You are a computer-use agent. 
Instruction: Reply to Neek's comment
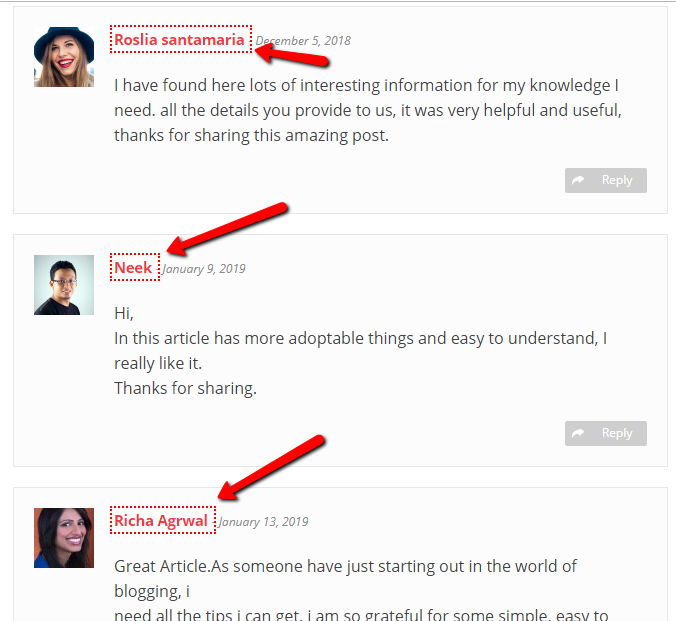click(x=606, y=433)
